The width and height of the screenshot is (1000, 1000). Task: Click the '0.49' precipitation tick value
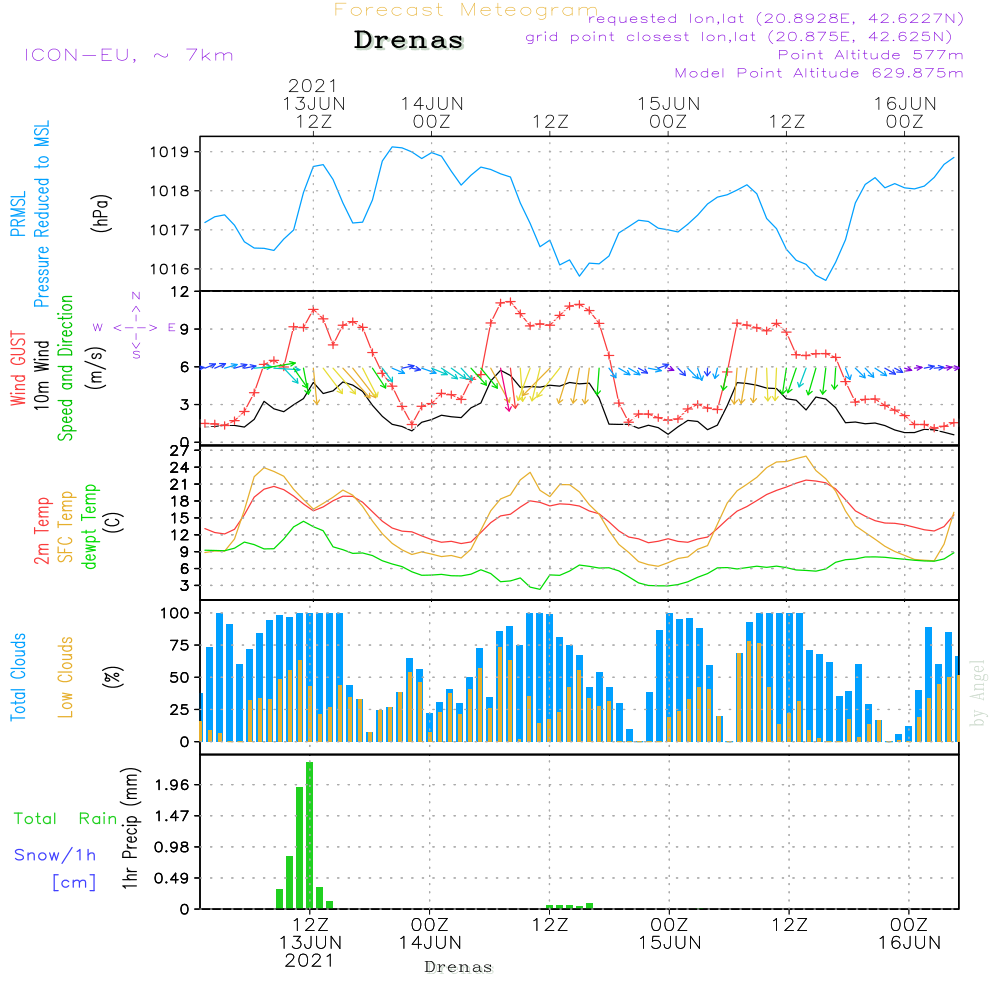[x=172, y=878]
